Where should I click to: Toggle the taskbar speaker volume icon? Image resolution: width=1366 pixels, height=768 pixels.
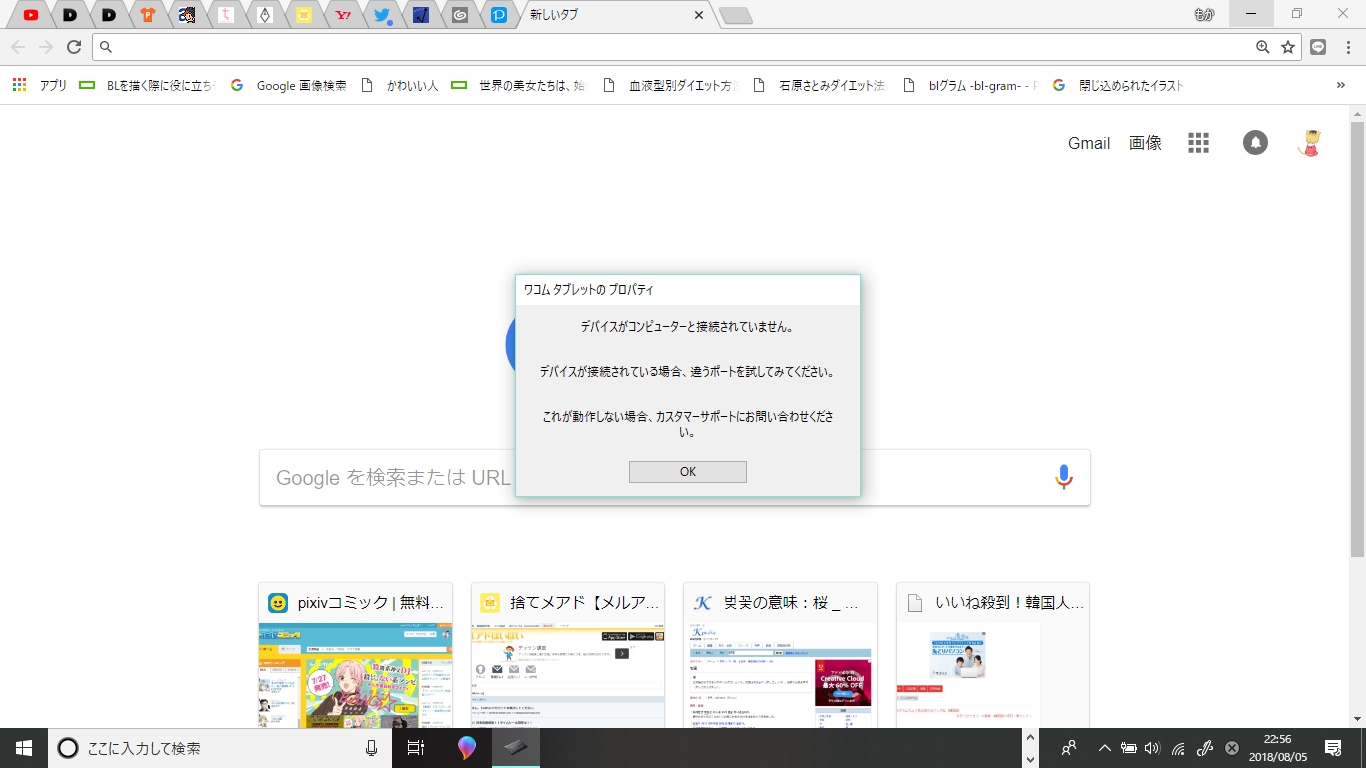coord(1152,748)
